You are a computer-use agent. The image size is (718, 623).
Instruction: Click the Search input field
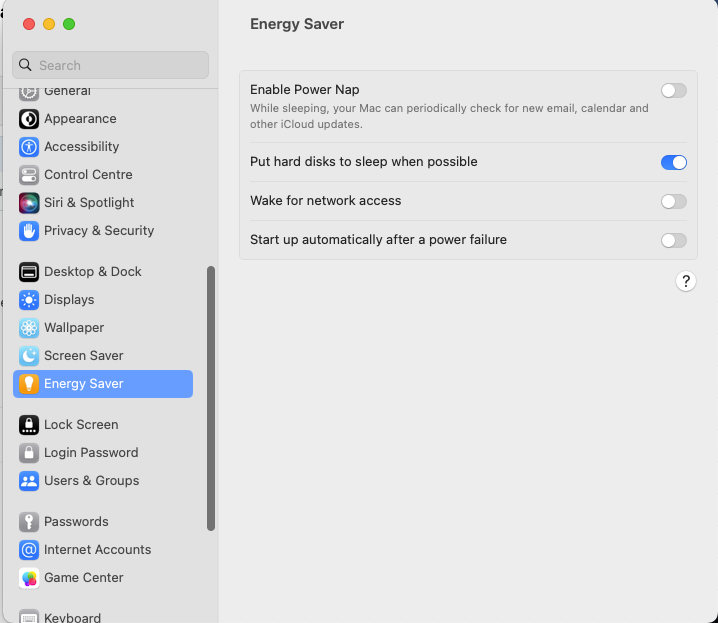click(110, 65)
